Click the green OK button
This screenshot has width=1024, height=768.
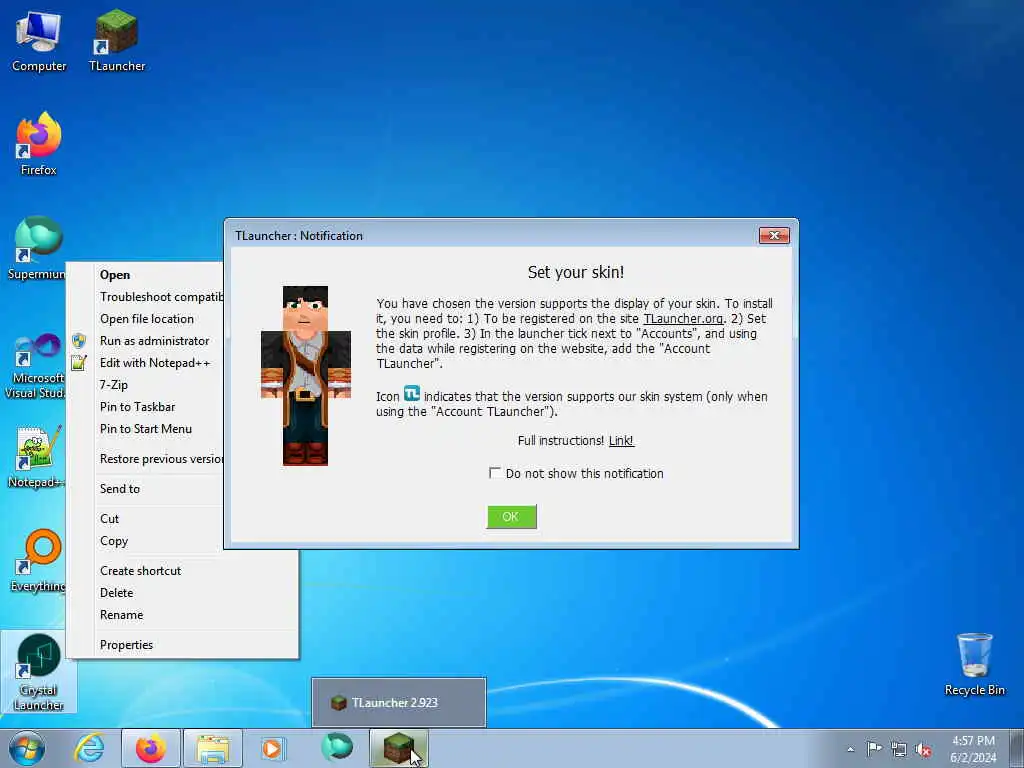511,517
